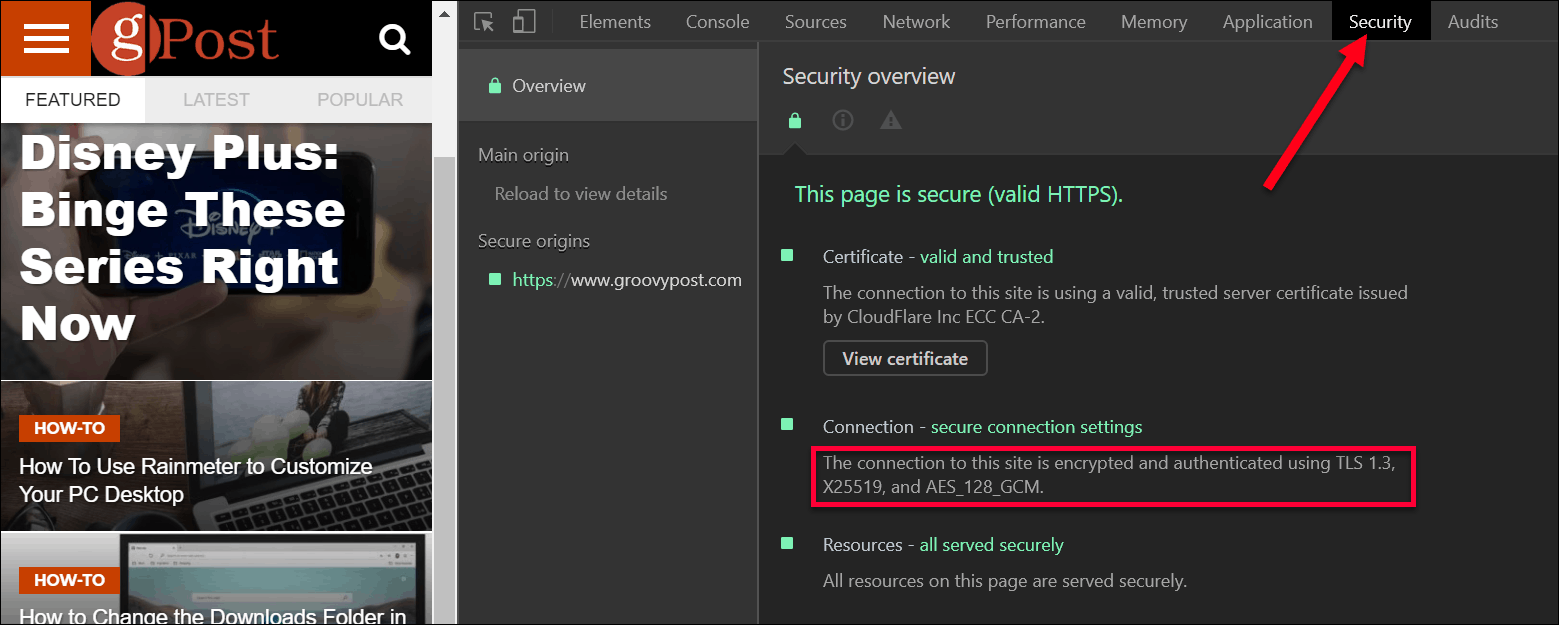
Task: Click 'Connection - secure connection settings' line
Action: (983, 427)
